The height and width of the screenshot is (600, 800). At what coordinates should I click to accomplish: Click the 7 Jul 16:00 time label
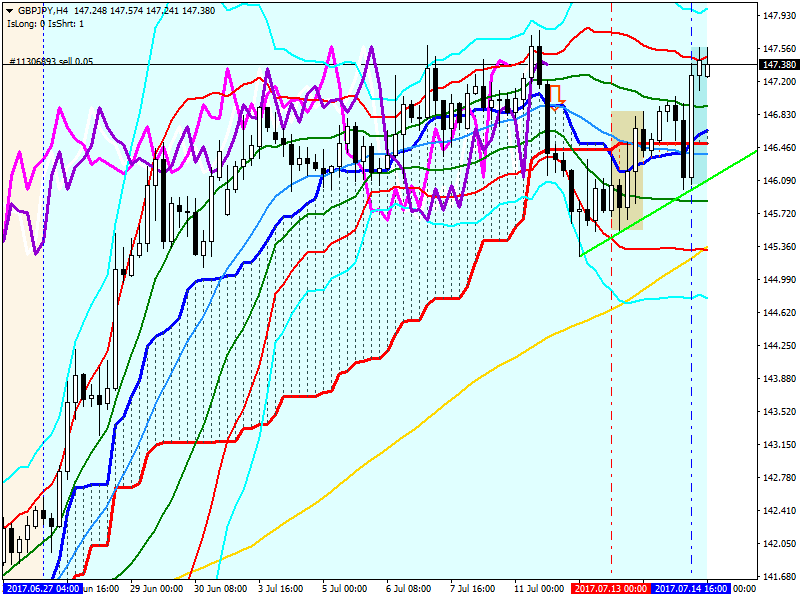point(472,589)
